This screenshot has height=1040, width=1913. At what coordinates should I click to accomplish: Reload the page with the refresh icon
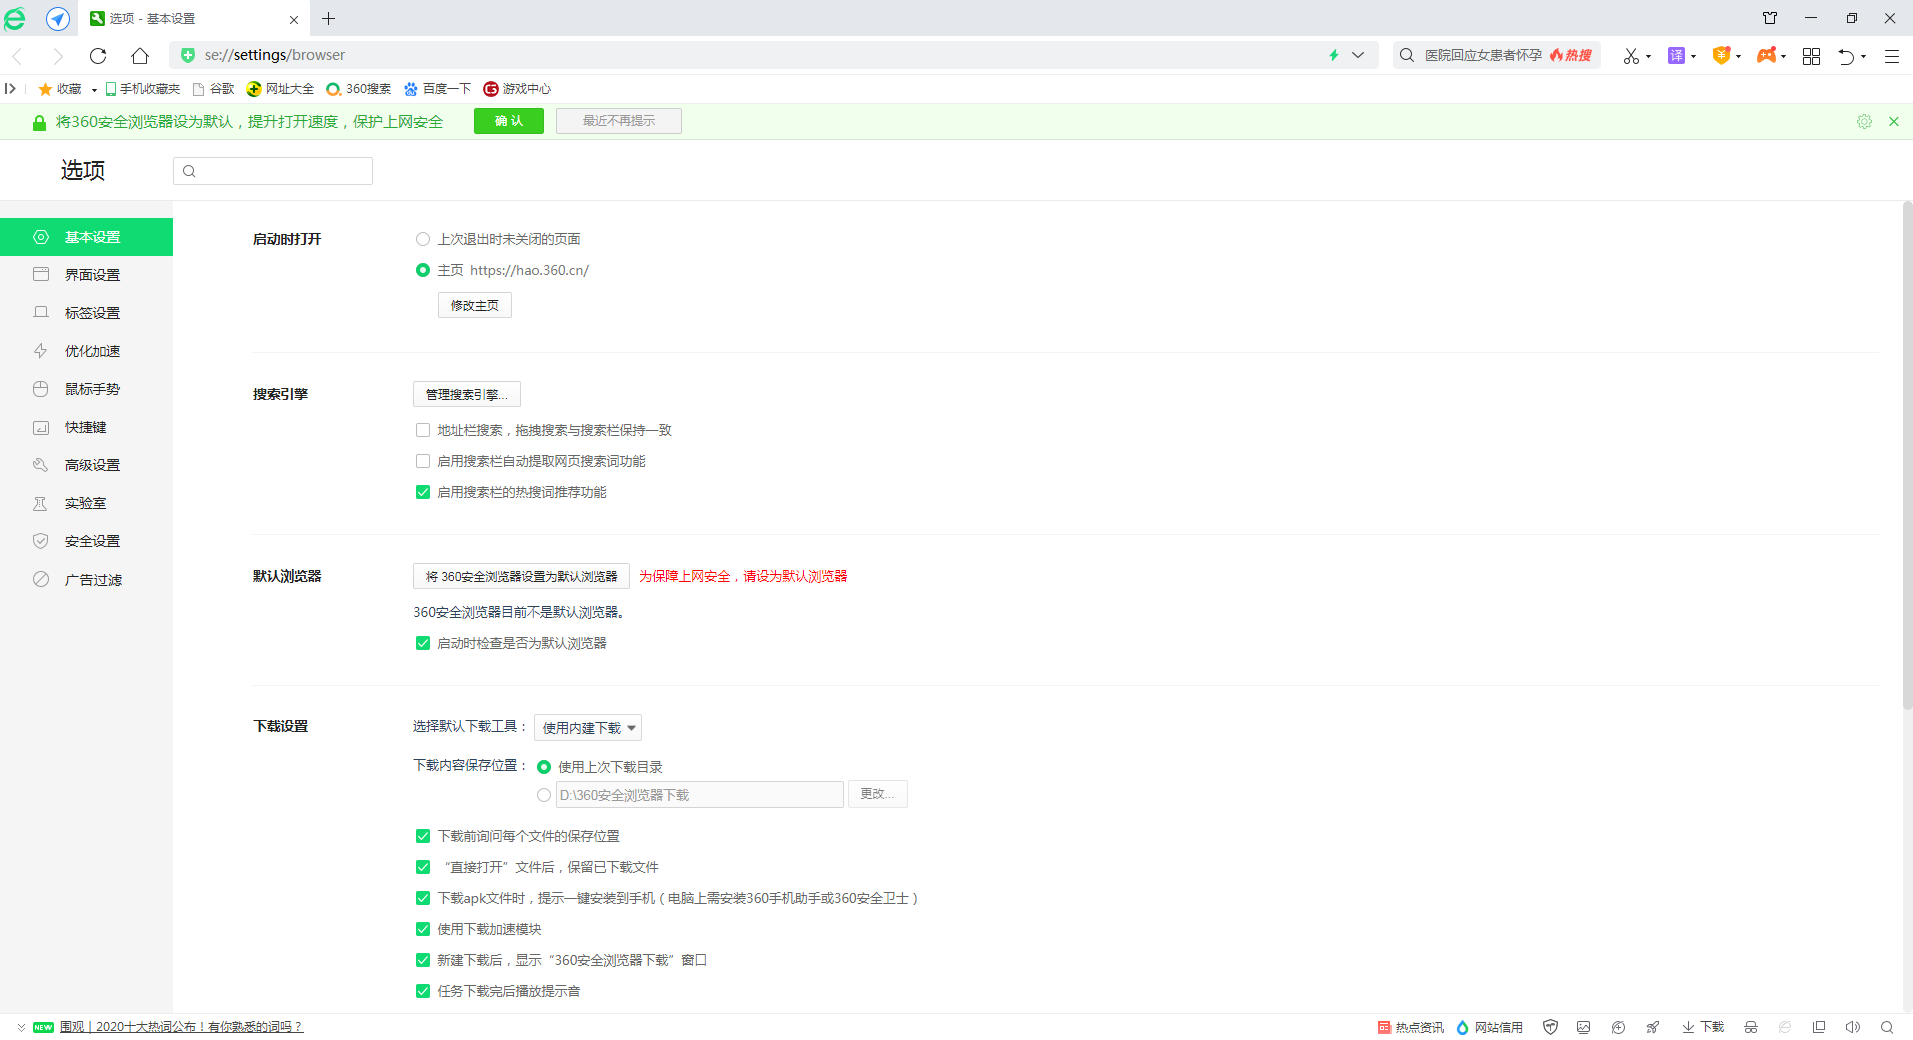pos(98,56)
